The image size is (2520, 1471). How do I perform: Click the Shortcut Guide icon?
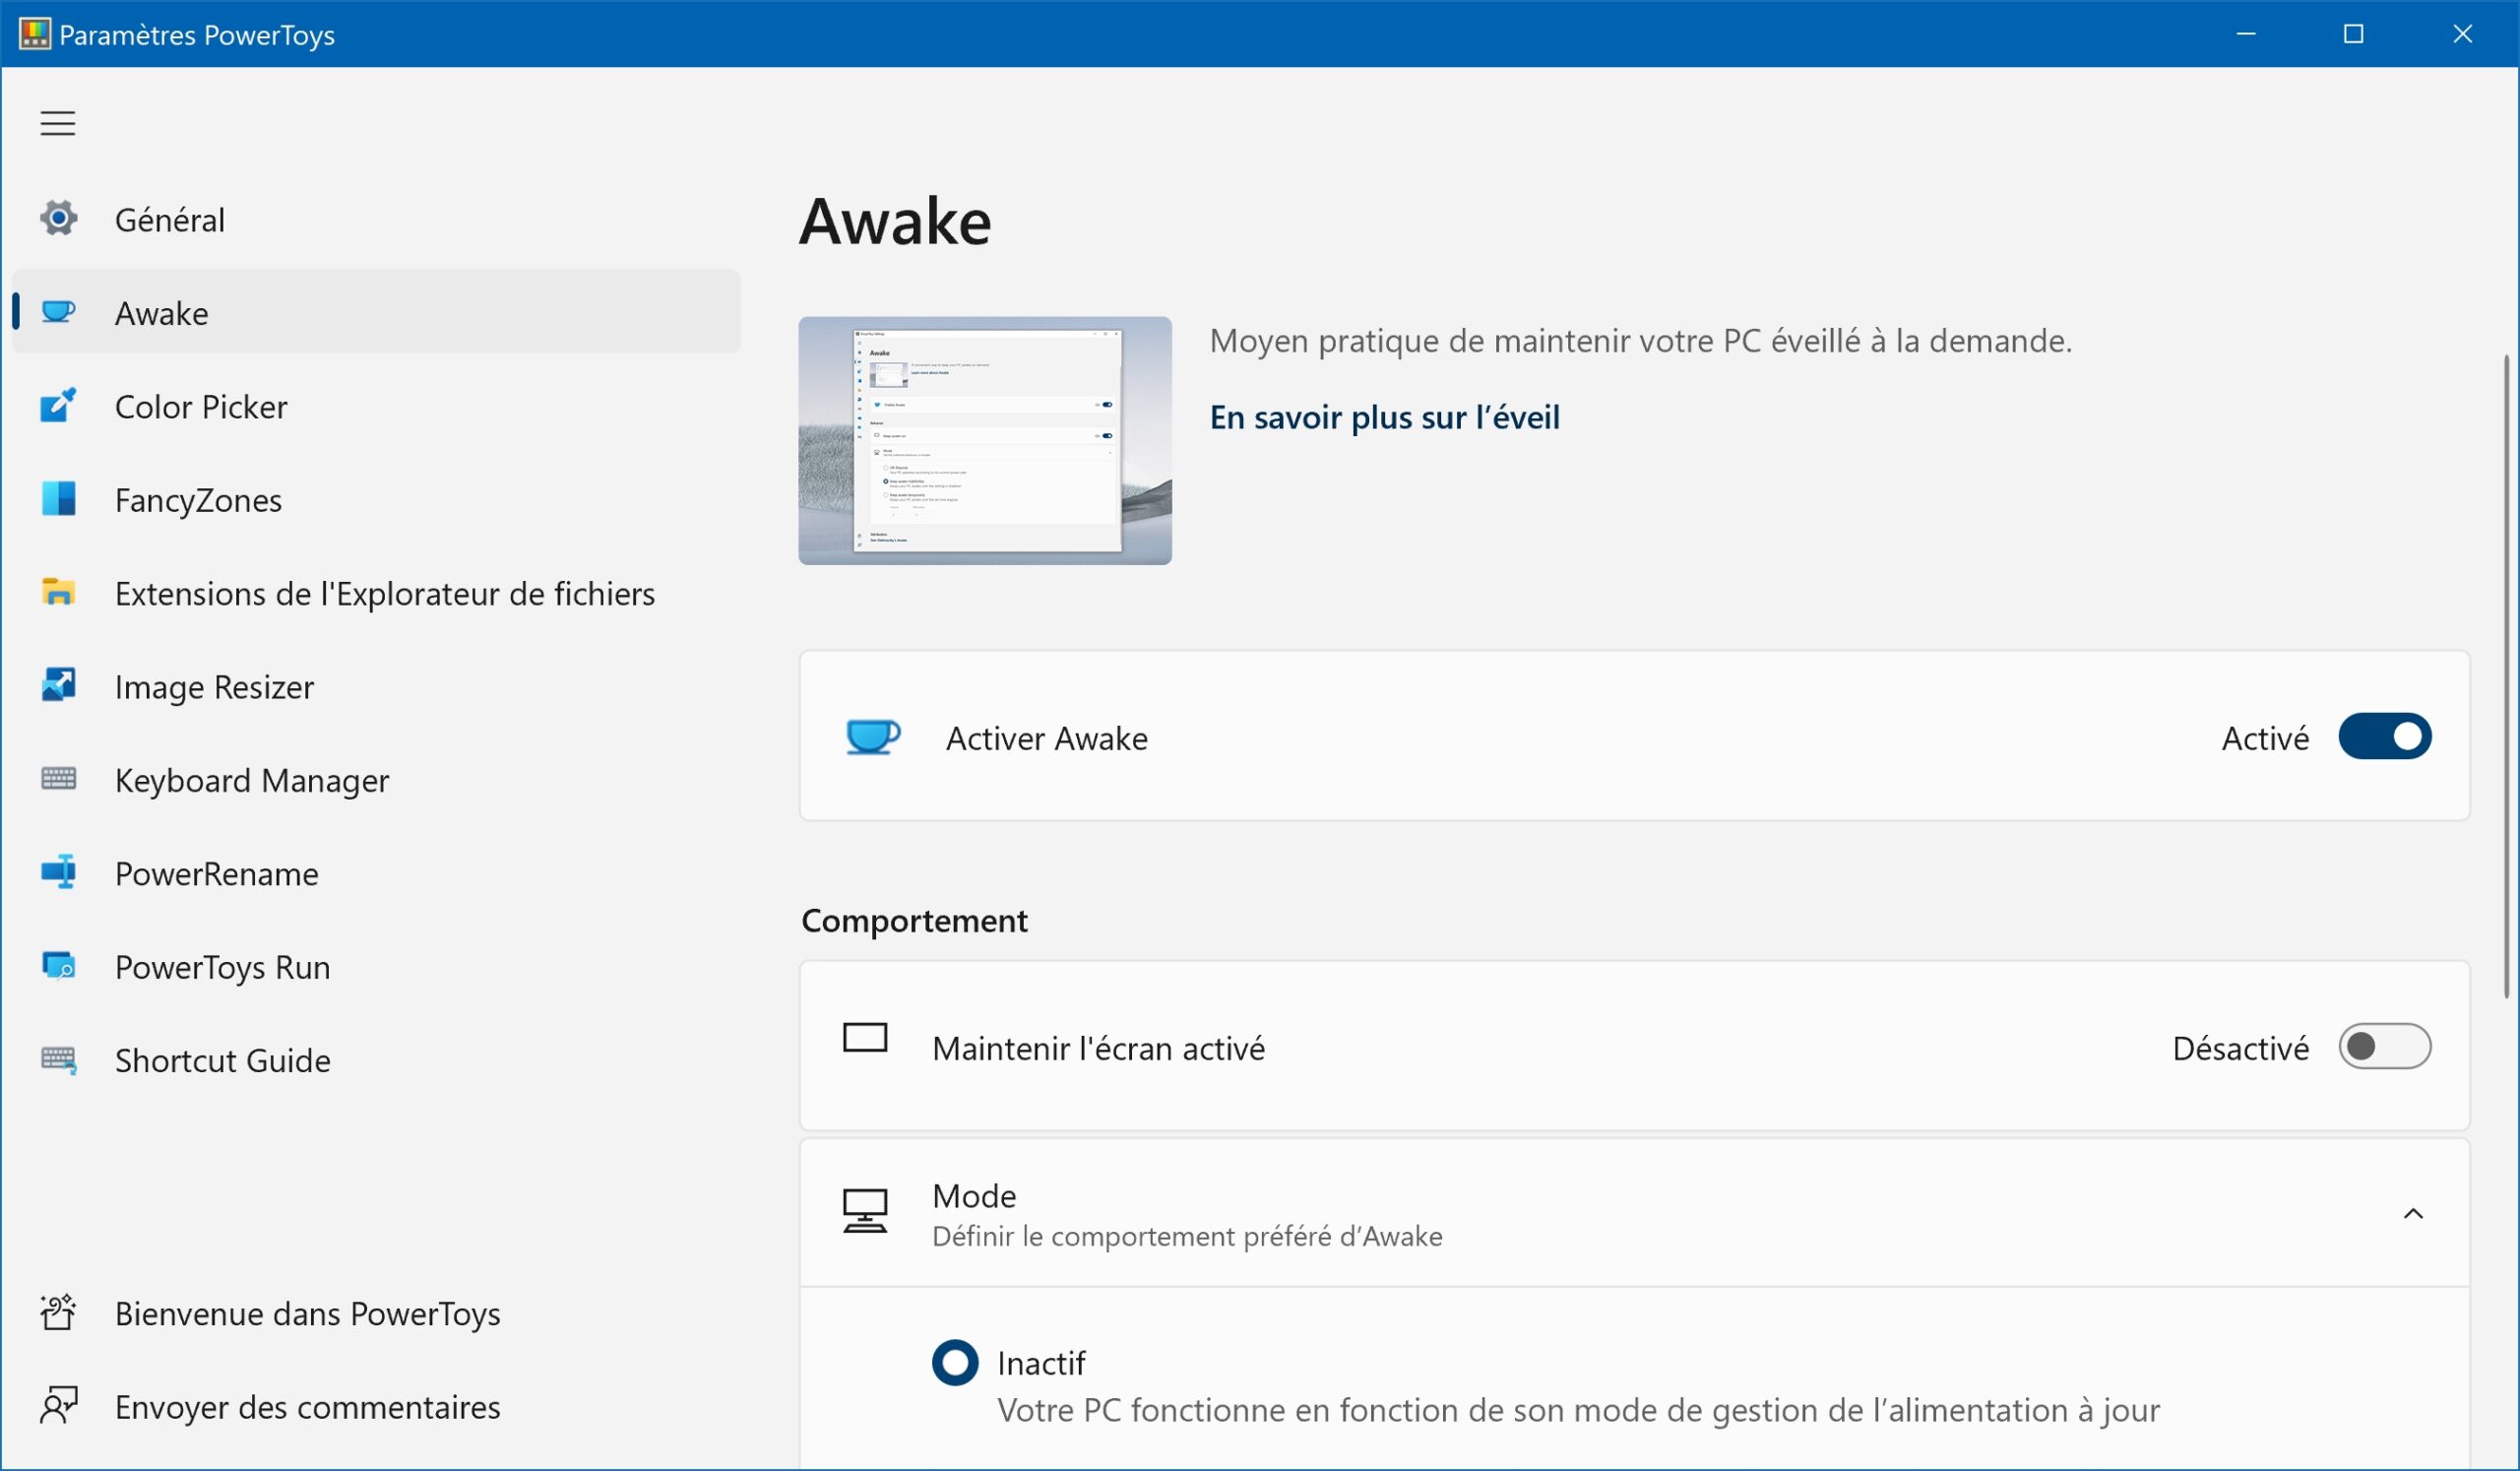click(x=59, y=1059)
